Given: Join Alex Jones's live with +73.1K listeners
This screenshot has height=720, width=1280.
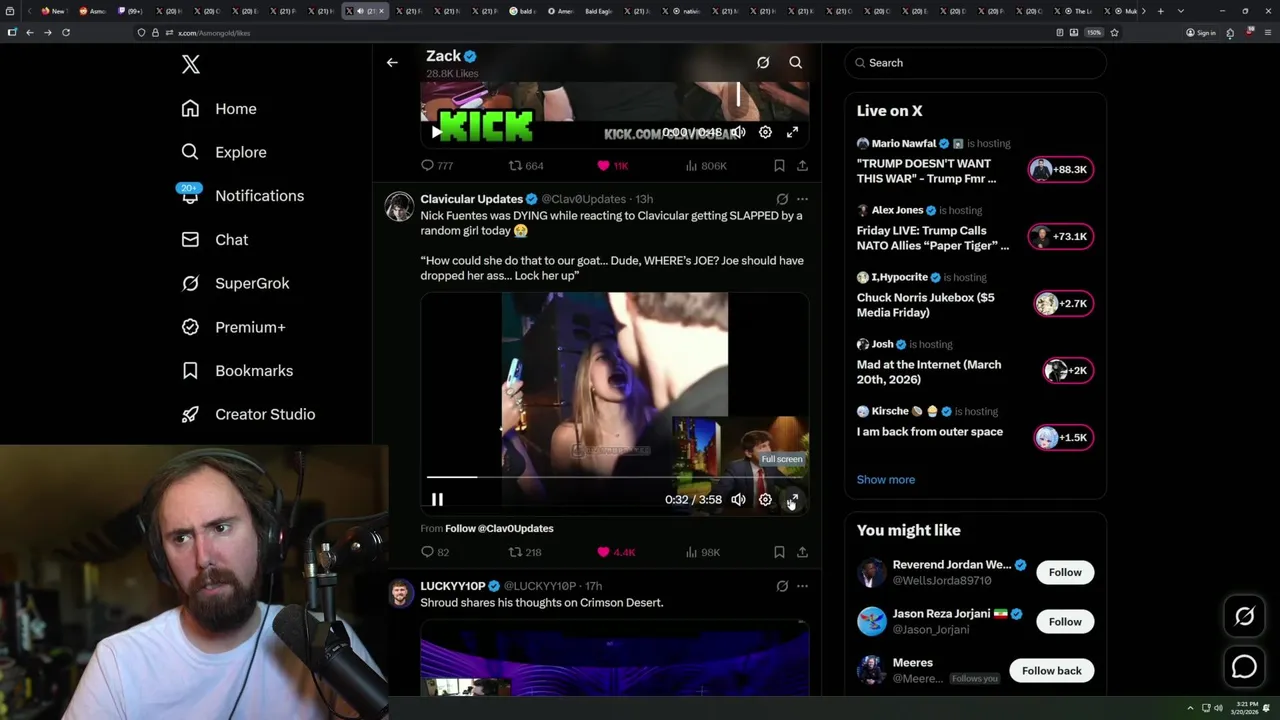Looking at the screenshot, I should (1062, 237).
